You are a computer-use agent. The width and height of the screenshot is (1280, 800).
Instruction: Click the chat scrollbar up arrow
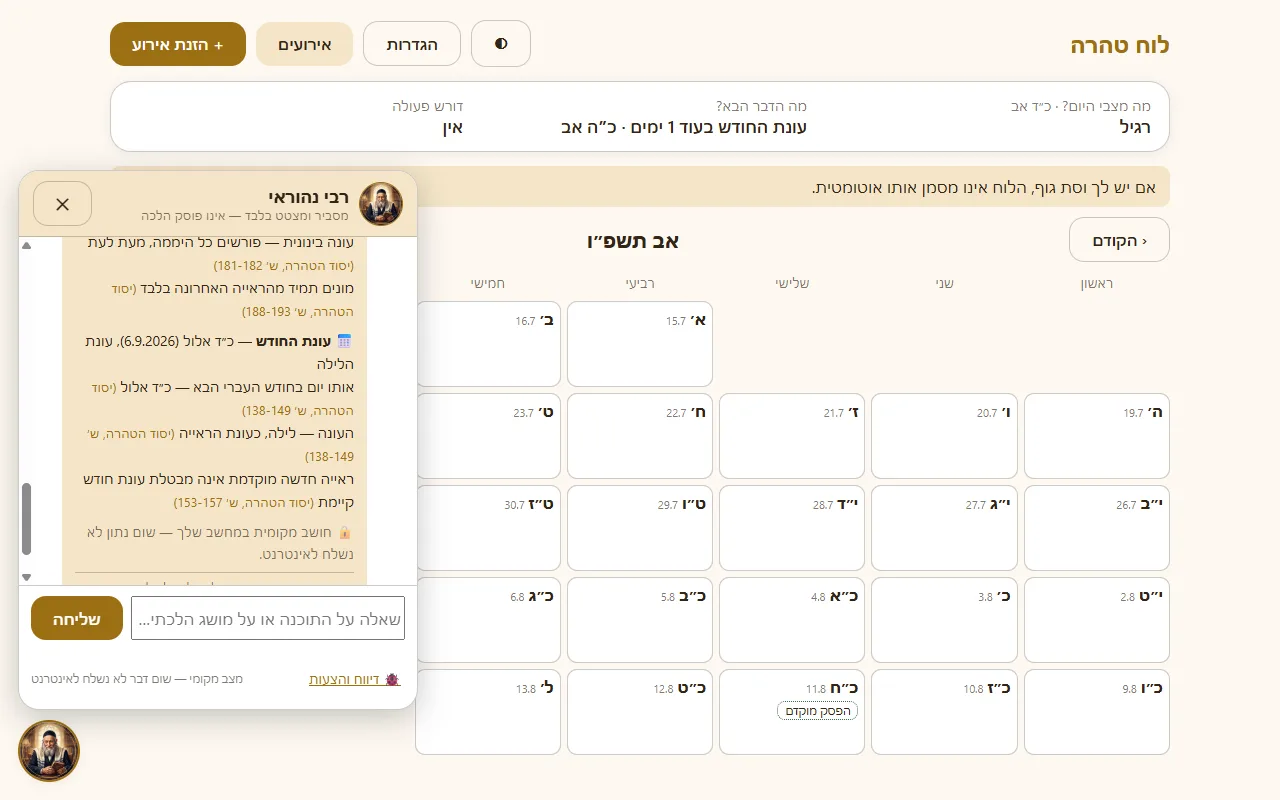click(x=27, y=245)
